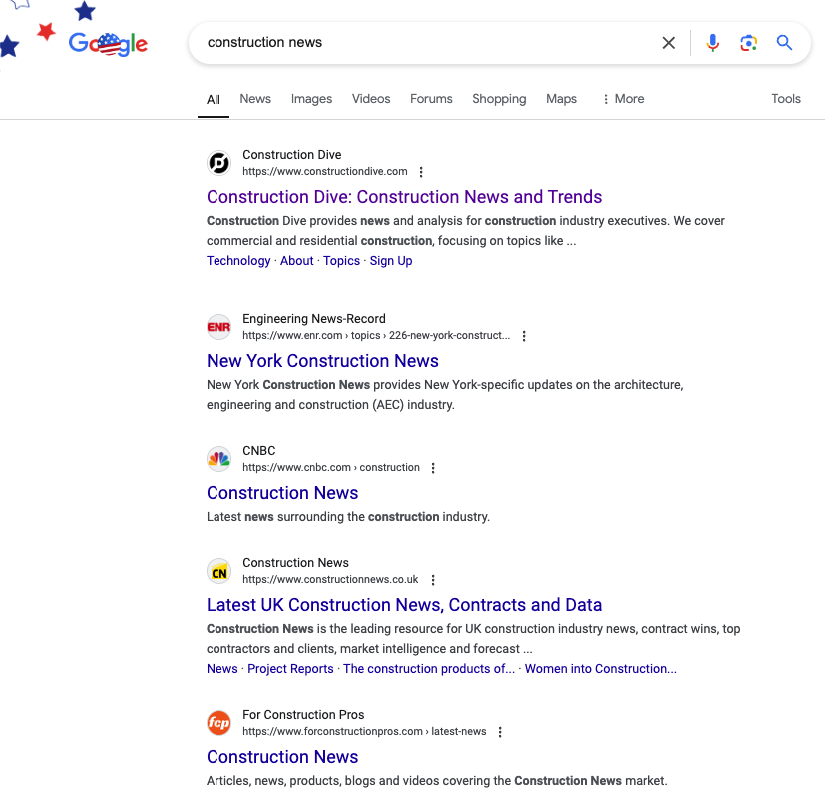Open Google Lens image search icon
Image resolution: width=825 pixels, height=804 pixels.
click(x=748, y=43)
